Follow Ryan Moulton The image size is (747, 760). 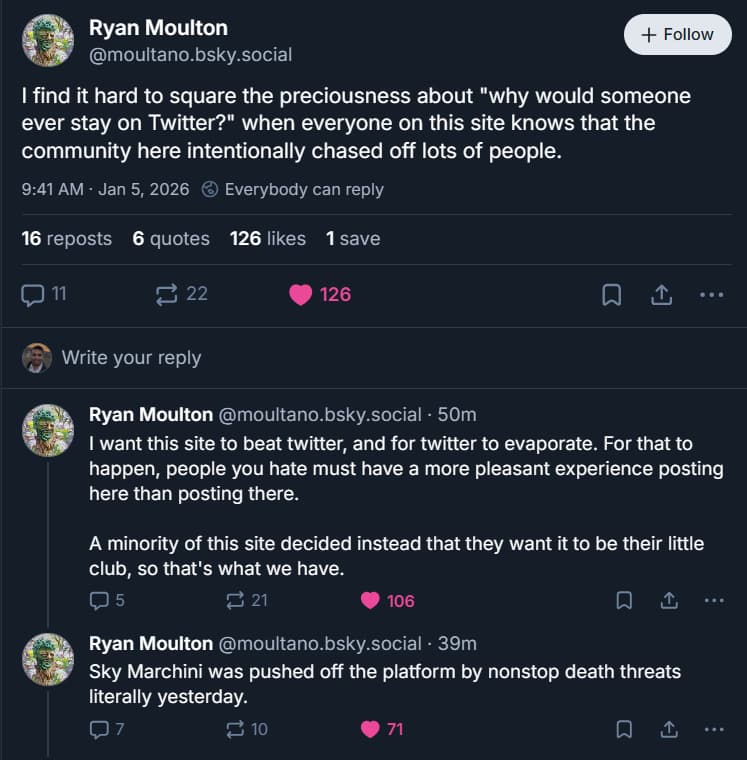coord(677,34)
